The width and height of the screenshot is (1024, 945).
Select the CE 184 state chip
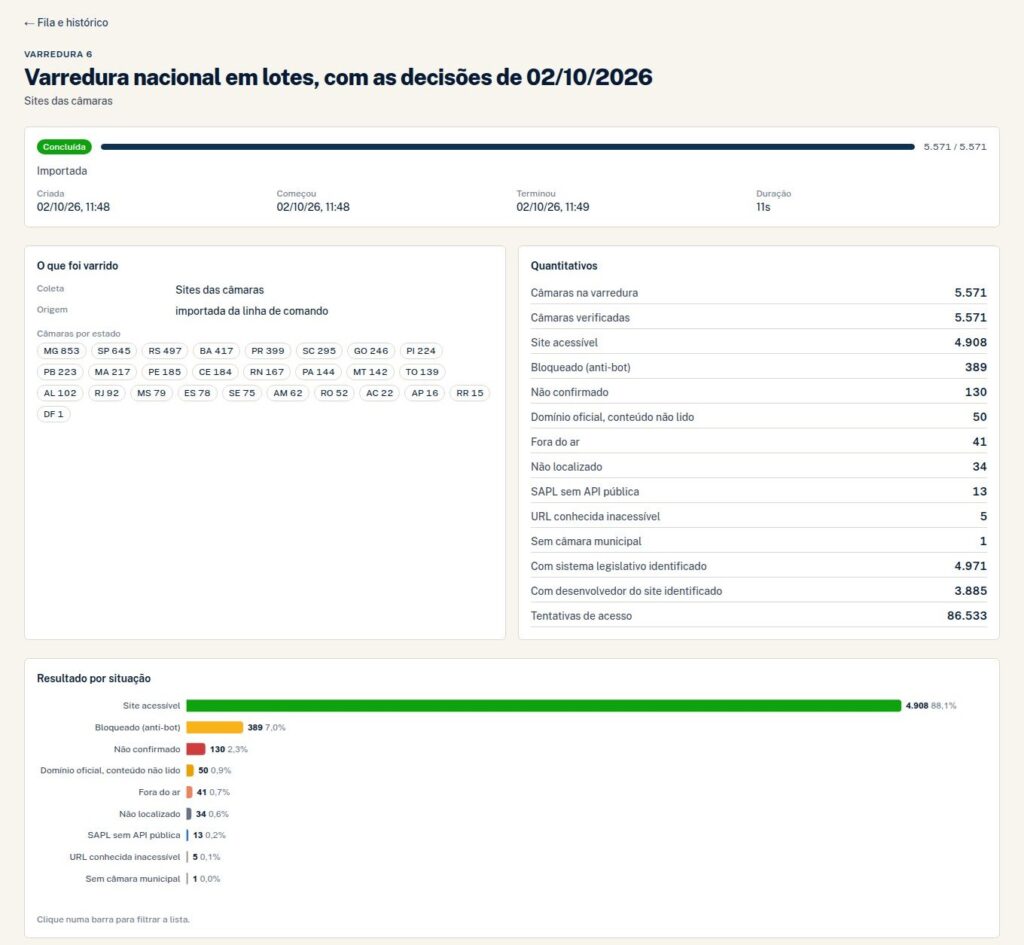(215, 372)
